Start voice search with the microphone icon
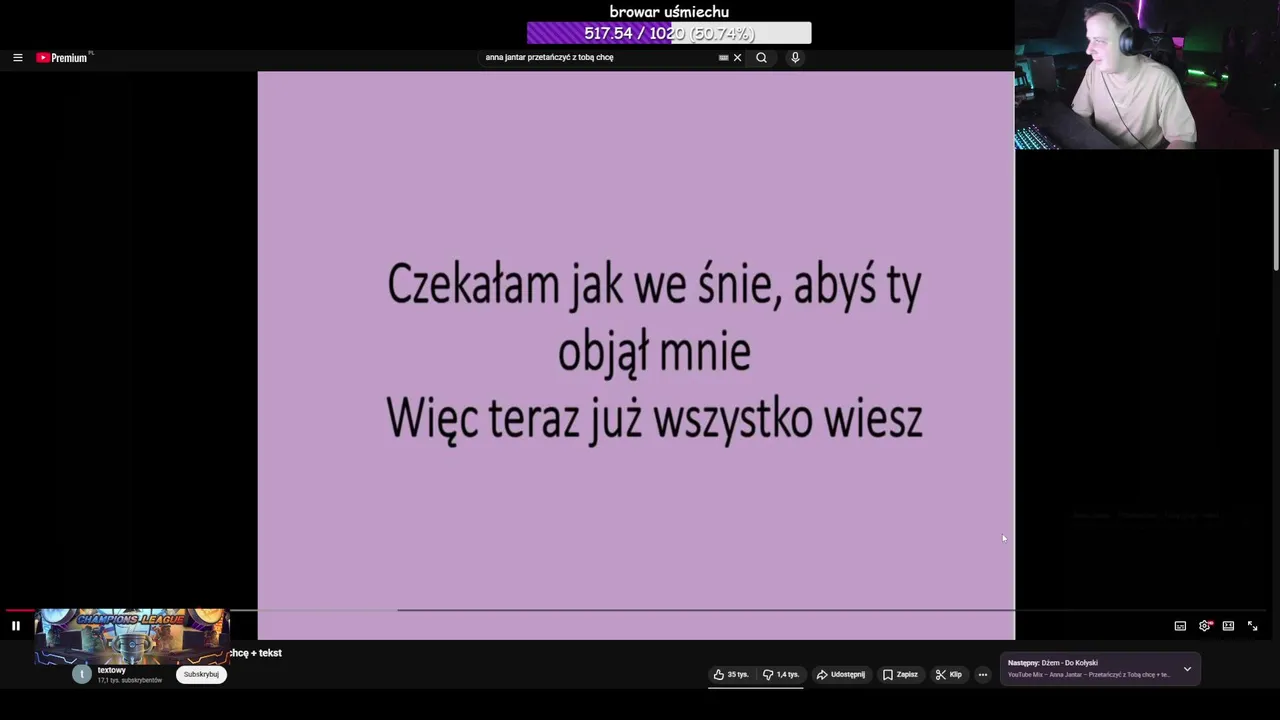Screen dimensions: 1280x720 tap(795, 58)
